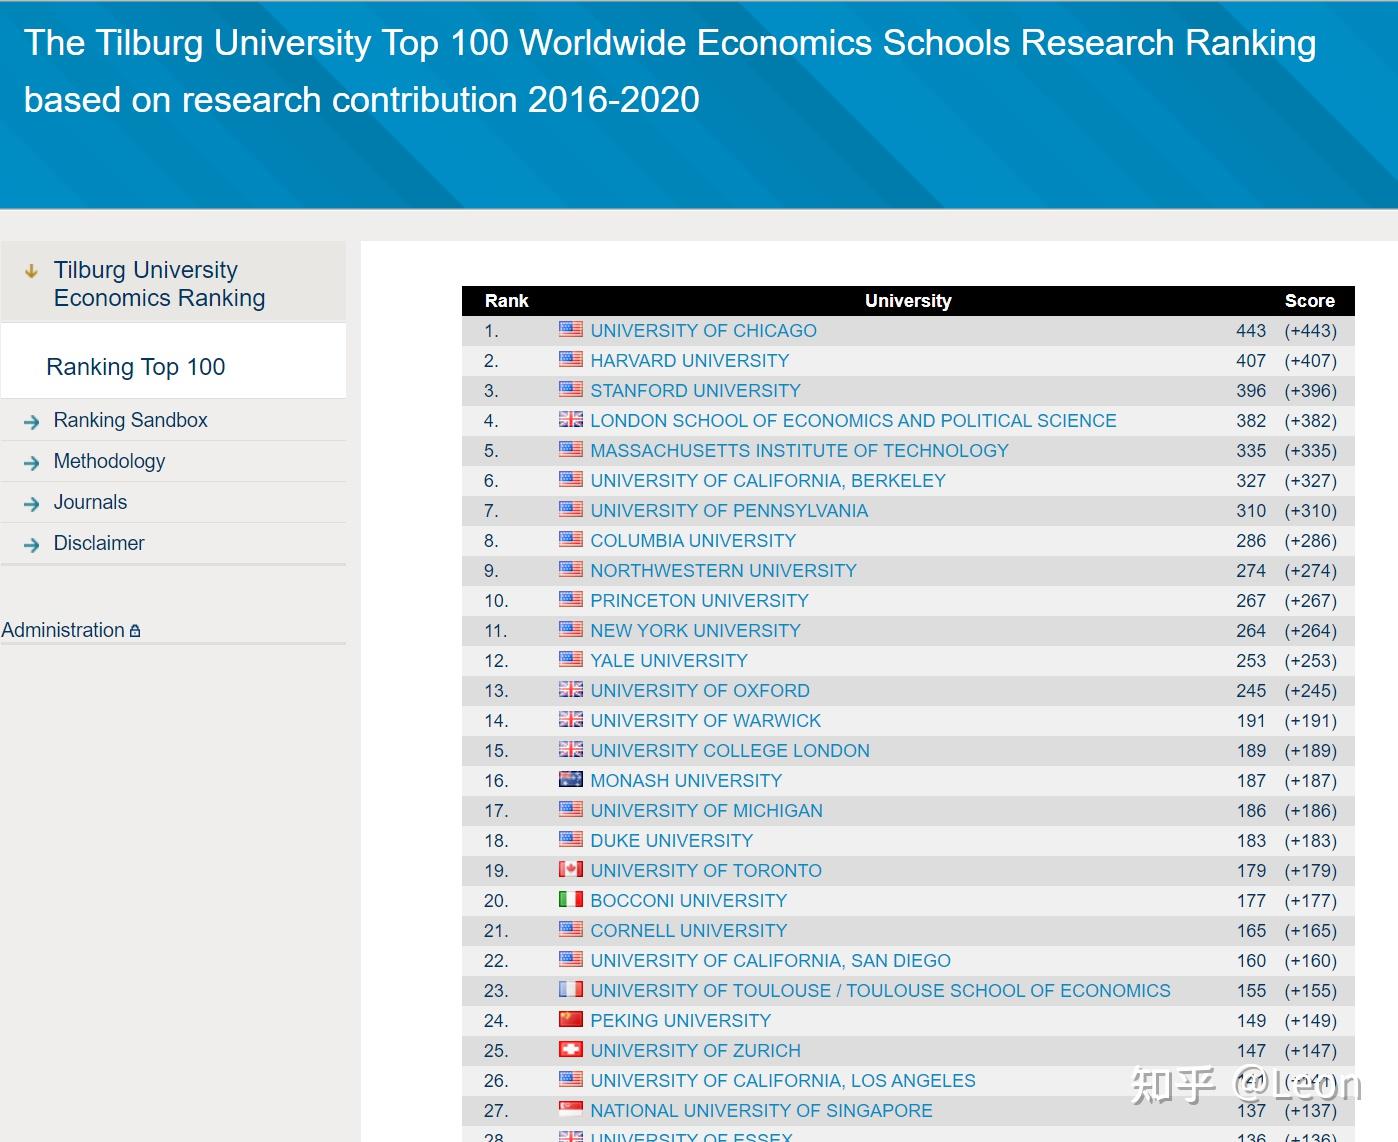Image resolution: width=1398 pixels, height=1142 pixels.
Task: Open Bocconi University link
Action: (688, 901)
